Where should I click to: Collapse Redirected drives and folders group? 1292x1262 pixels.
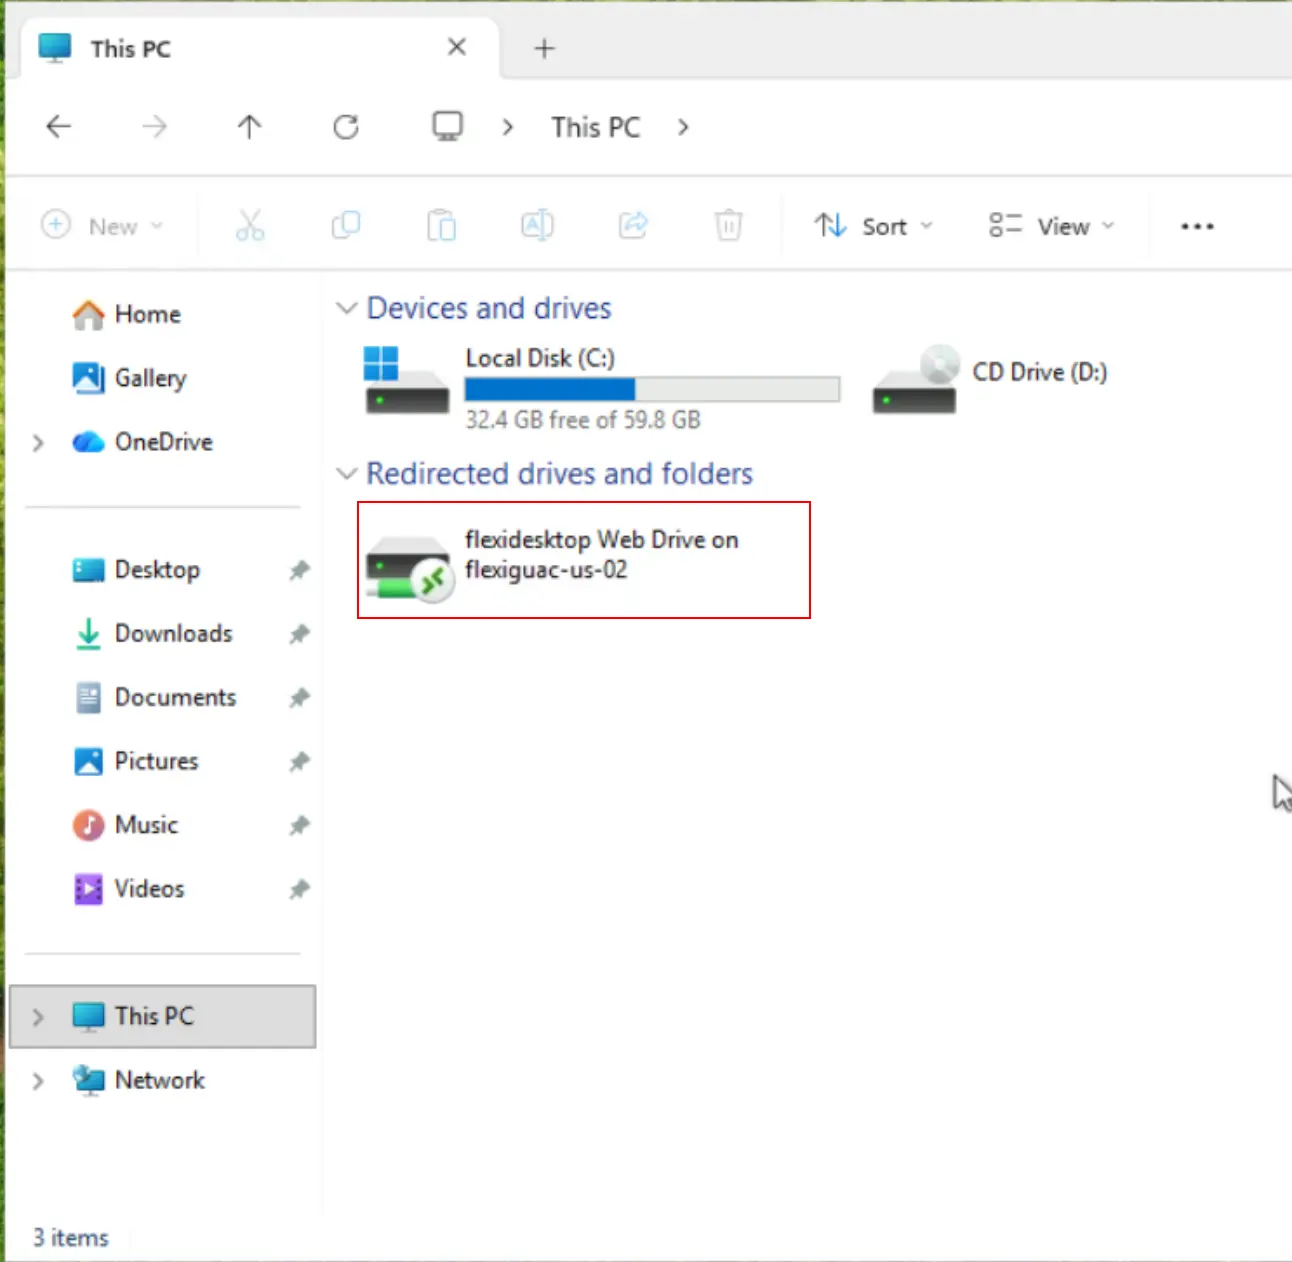pyautogui.click(x=346, y=474)
